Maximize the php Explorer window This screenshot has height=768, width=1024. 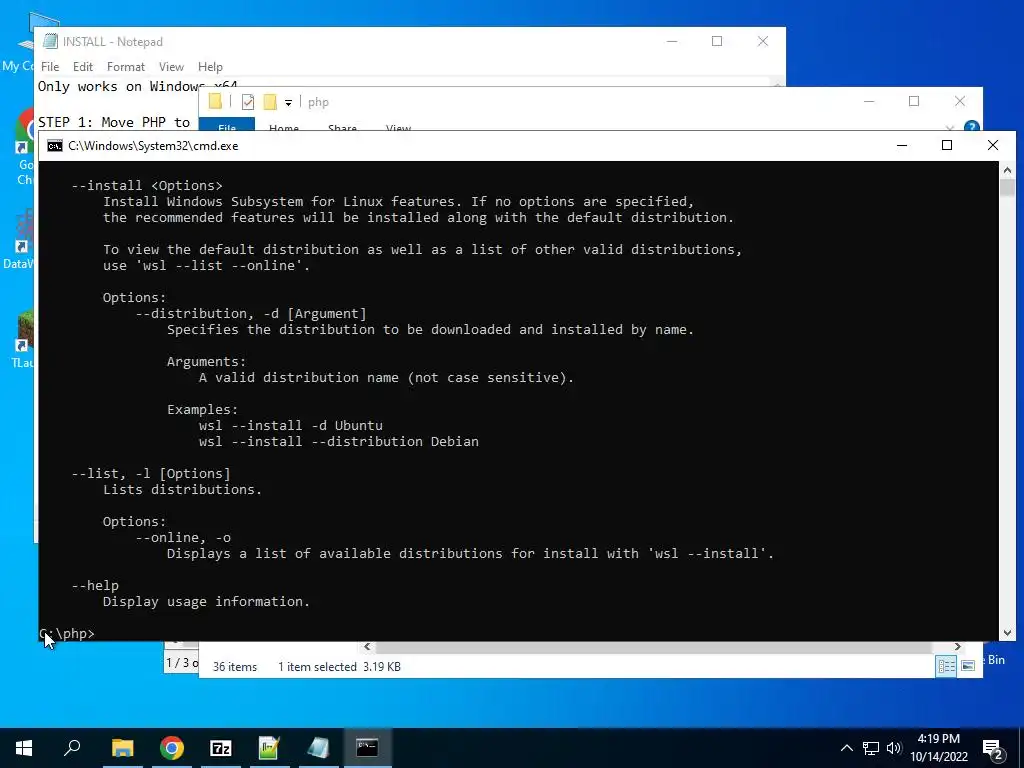click(914, 101)
